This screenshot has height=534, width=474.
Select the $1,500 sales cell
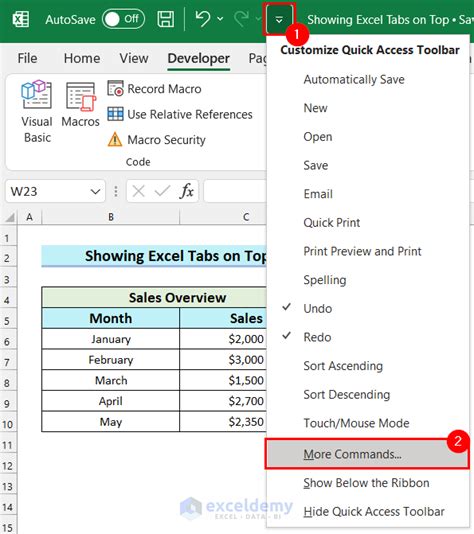point(223,380)
